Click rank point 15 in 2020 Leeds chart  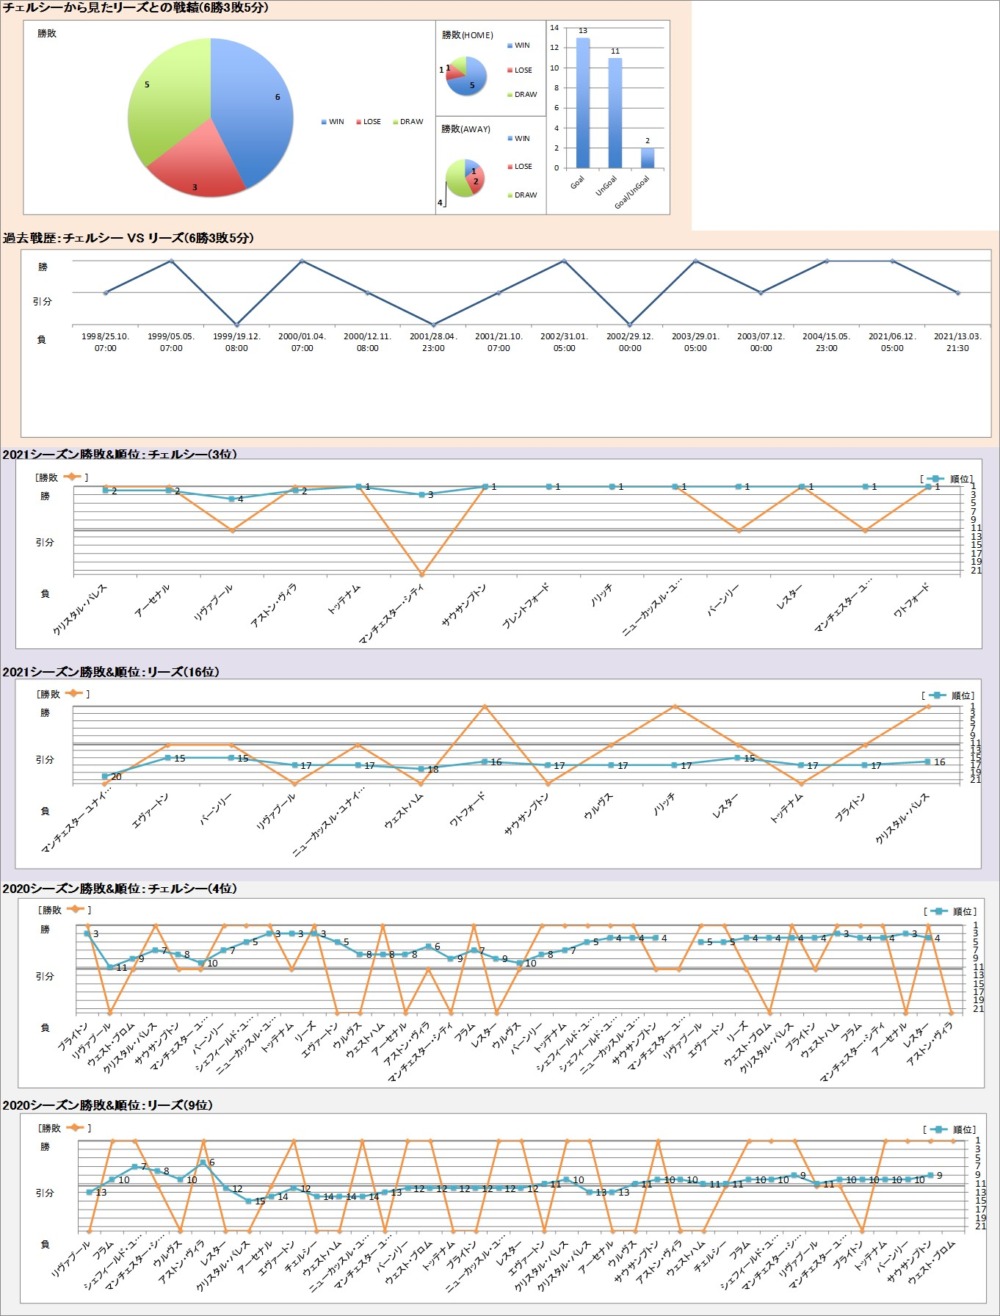(248, 1201)
